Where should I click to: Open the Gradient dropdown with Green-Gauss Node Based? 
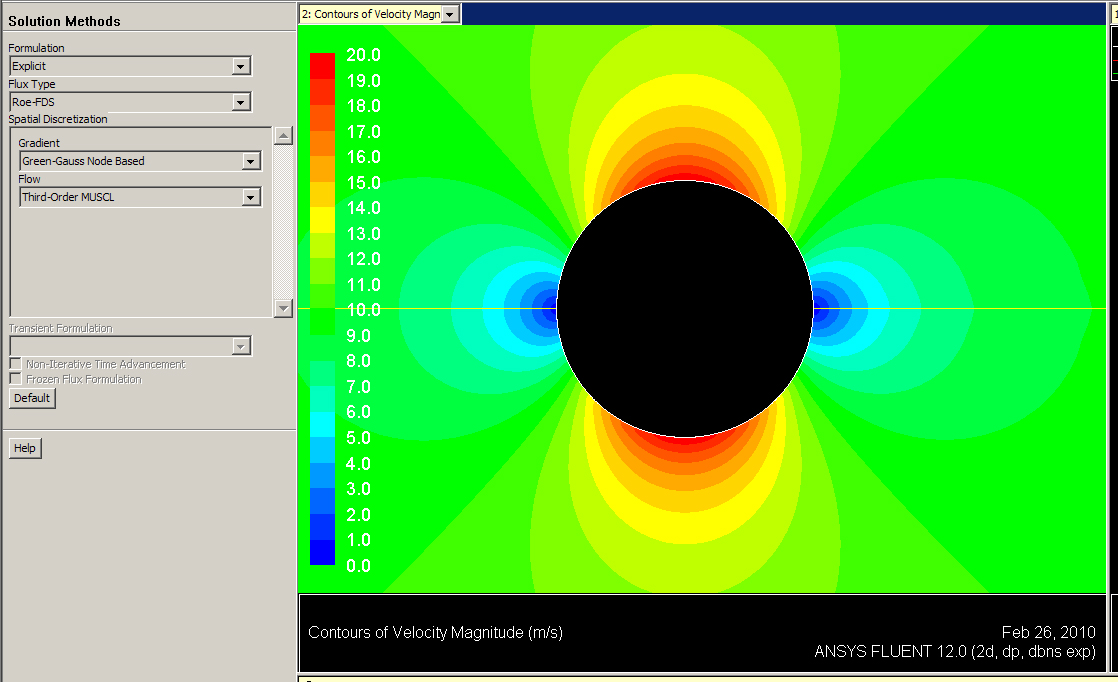coord(251,161)
